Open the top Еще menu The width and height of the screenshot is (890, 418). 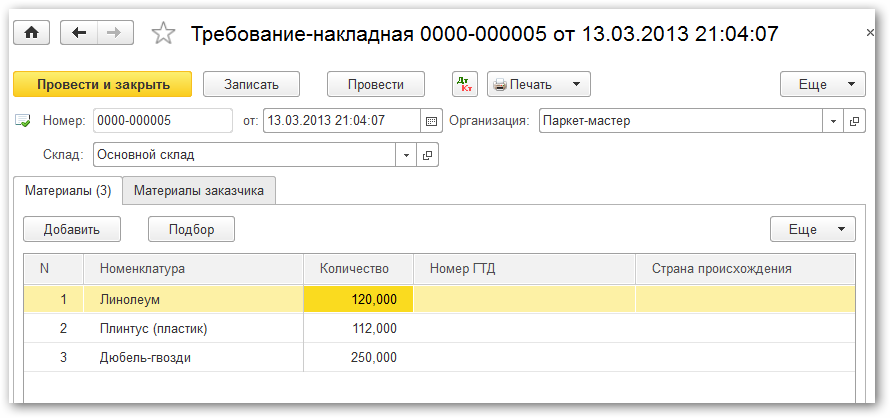(x=823, y=84)
